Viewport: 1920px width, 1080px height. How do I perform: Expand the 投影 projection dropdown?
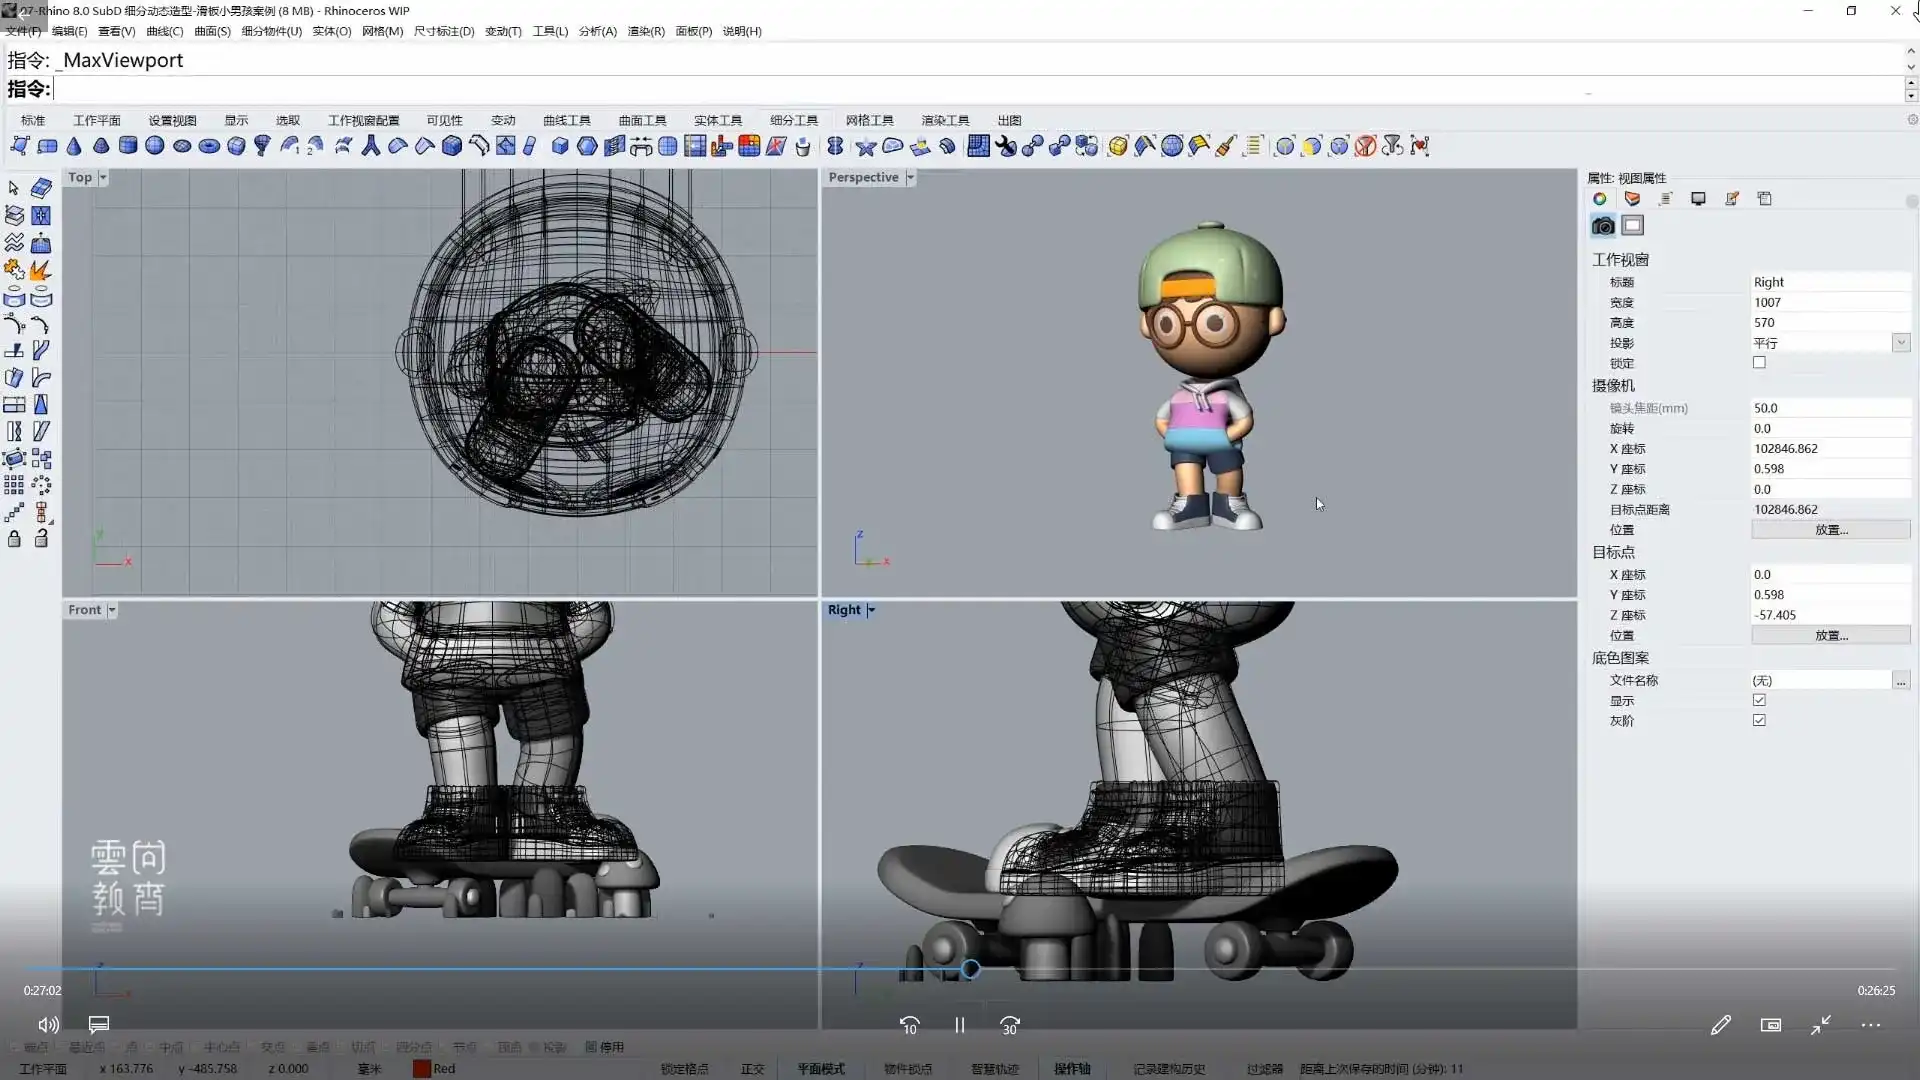pos(1900,343)
